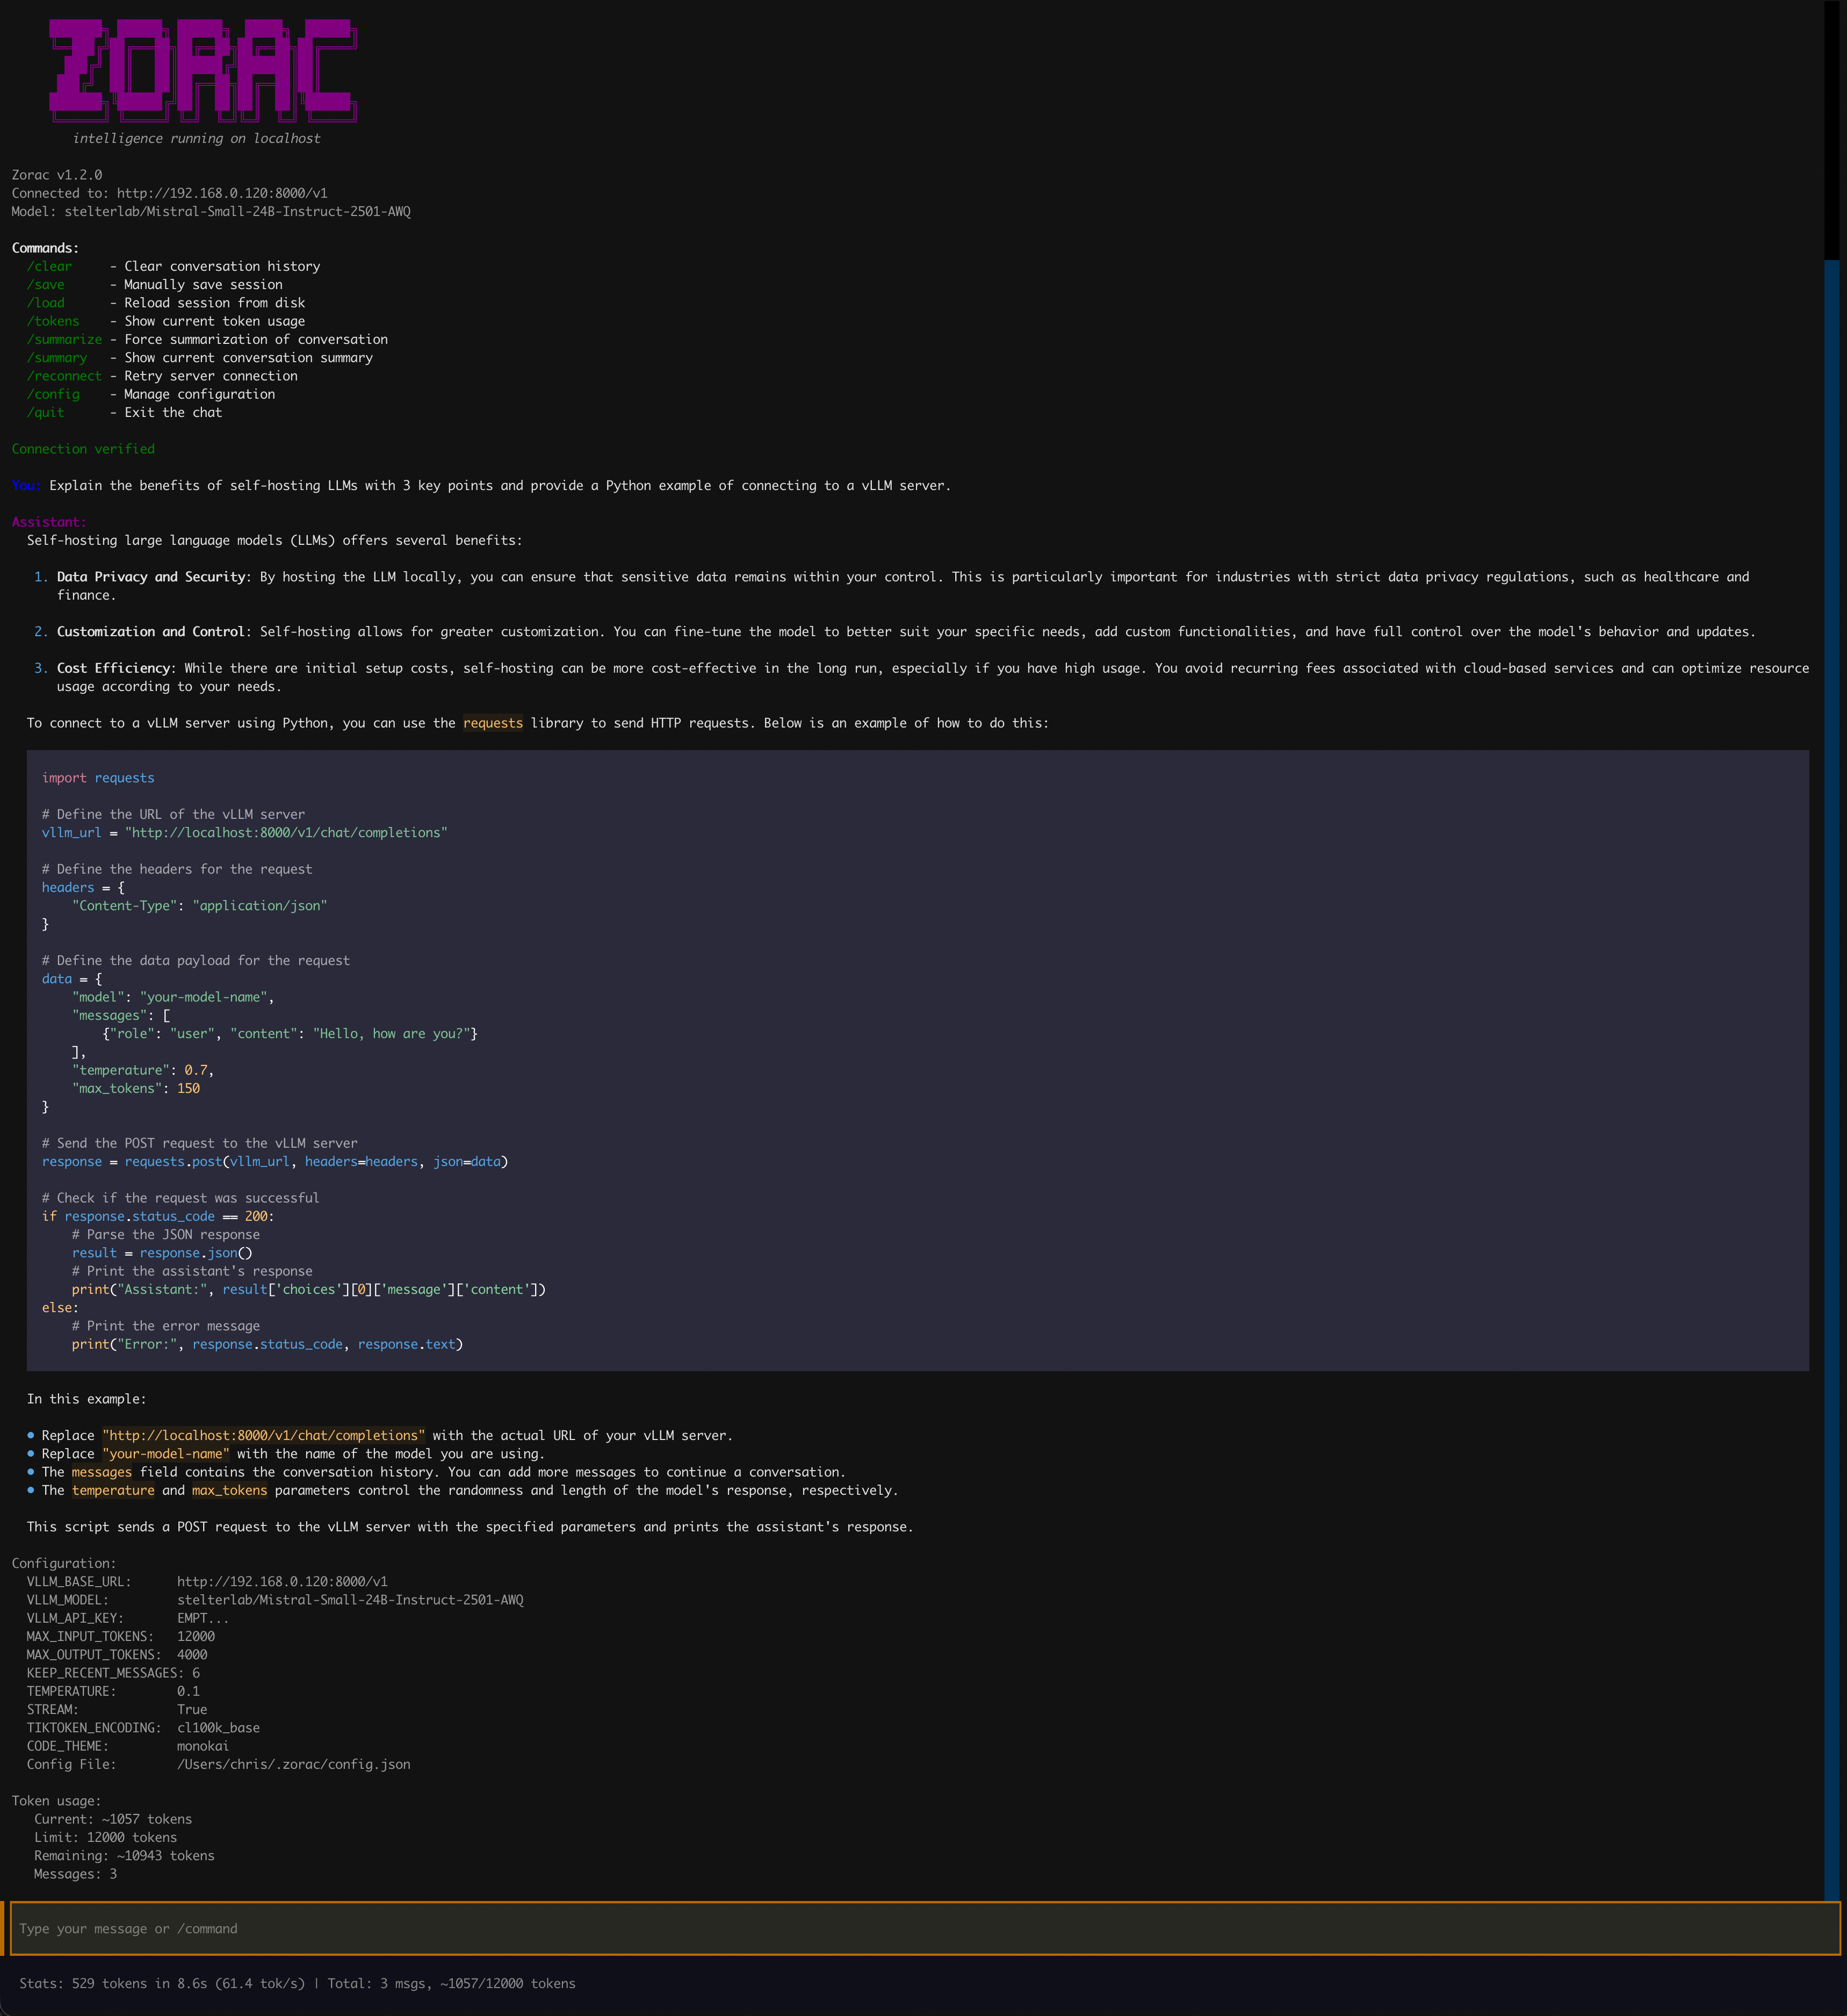This screenshot has height=2016, width=1847.
Task: Click the TEMPERATURE value 0.1
Action: pyautogui.click(x=188, y=1691)
